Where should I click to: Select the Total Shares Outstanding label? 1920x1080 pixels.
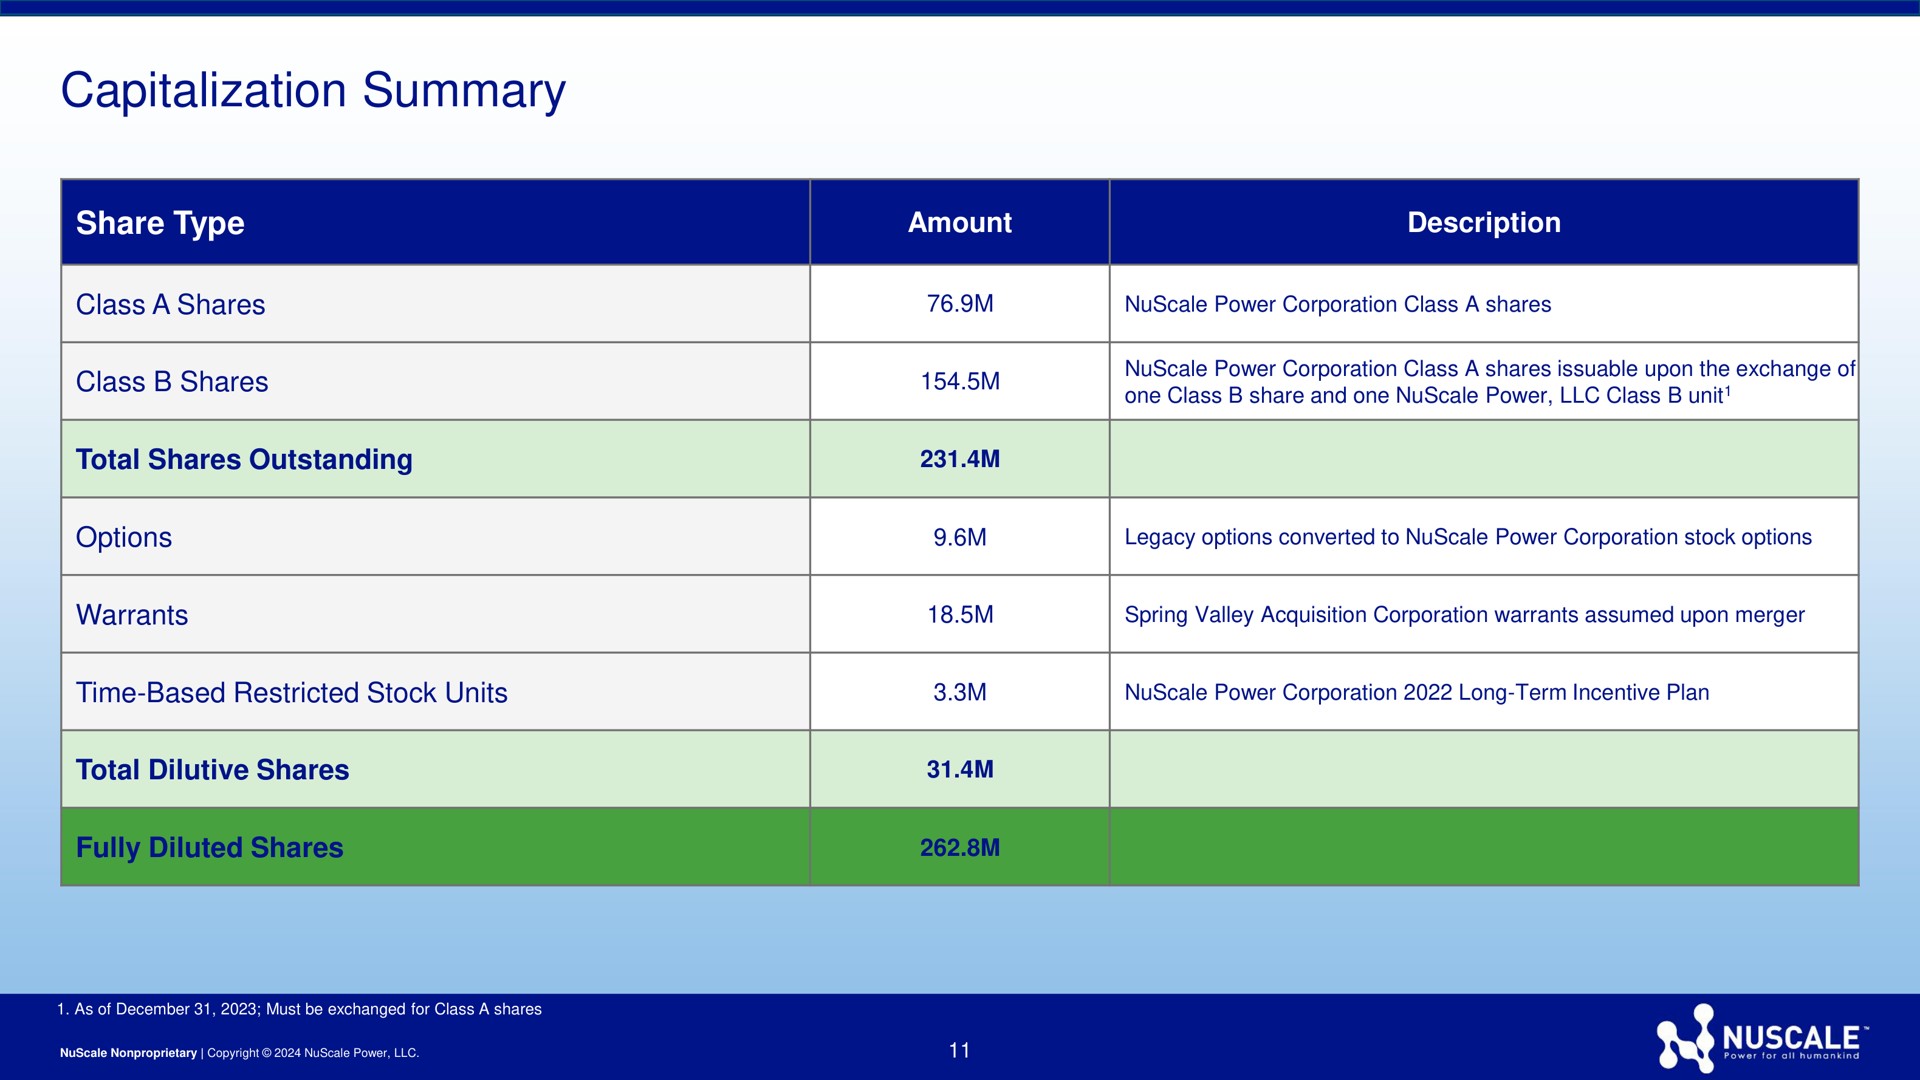[x=244, y=459]
